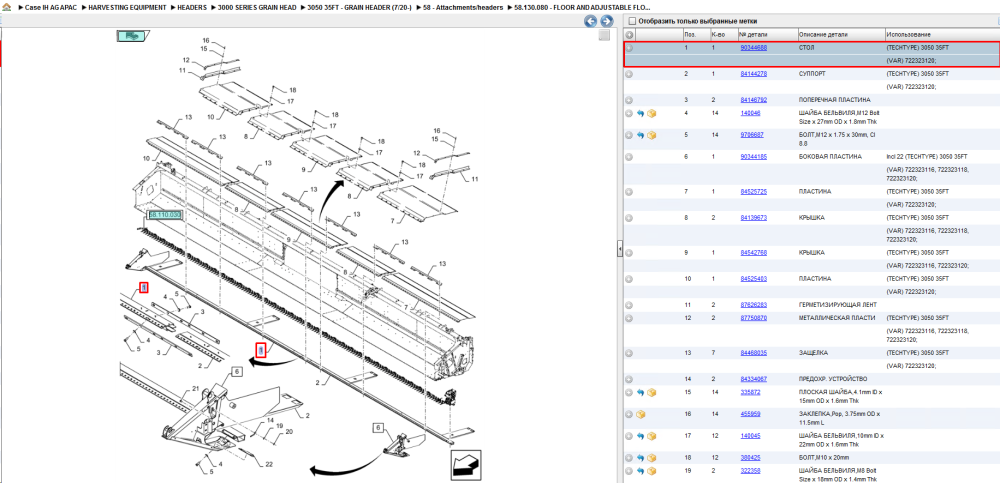The height and width of the screenshot is (483, 1000).
Task: Open 'HARVESTING EQUIPMENT' breadcrumb
Action: pos(127,7)
